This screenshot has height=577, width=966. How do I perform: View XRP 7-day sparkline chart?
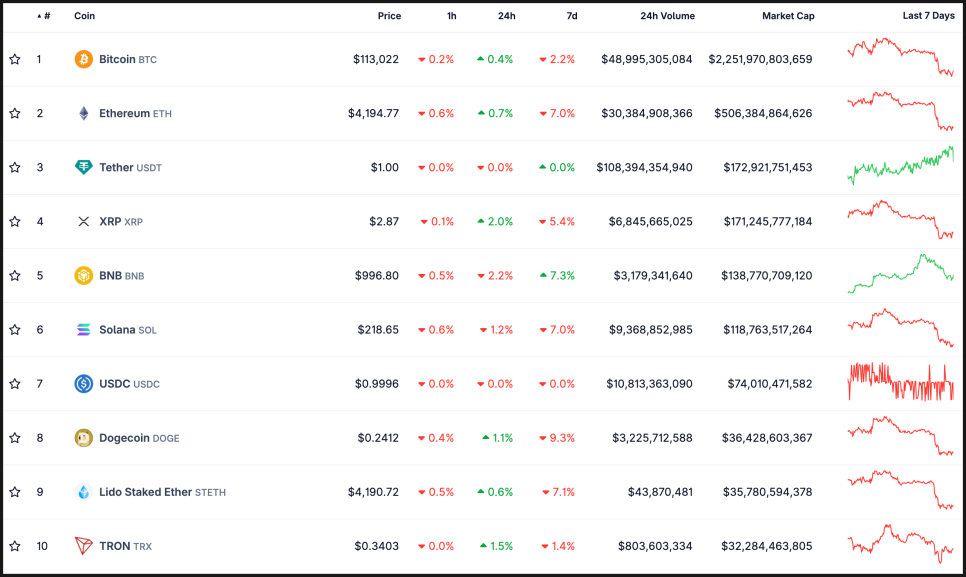(x=901, y=220)
